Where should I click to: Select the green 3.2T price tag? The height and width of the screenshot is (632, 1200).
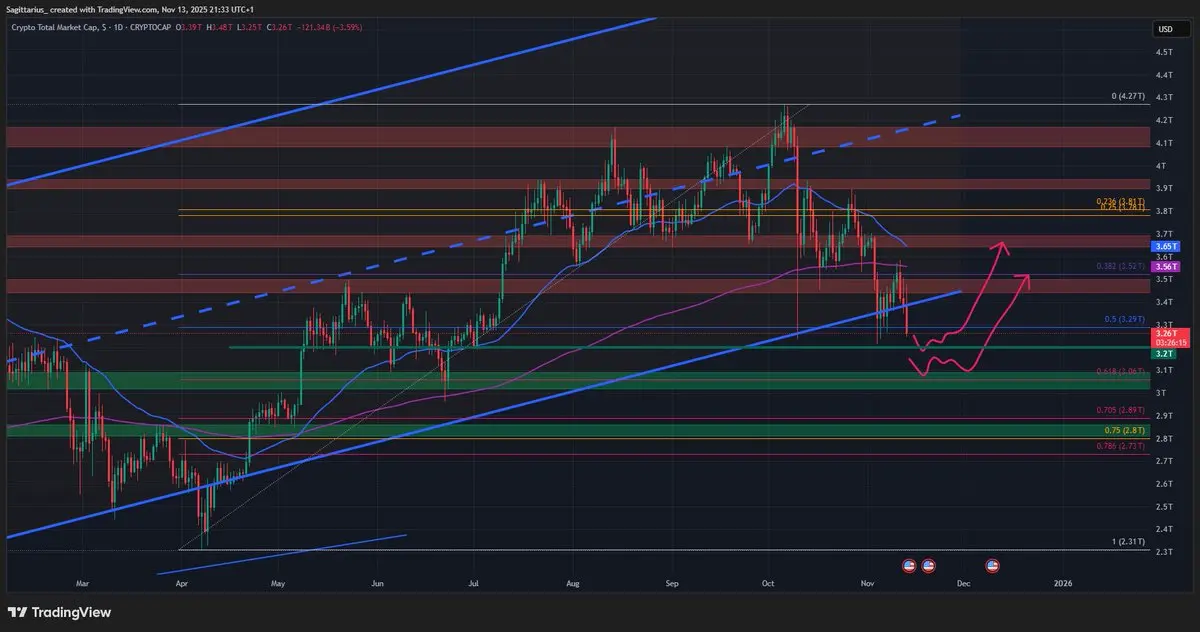coord(1166,354)
